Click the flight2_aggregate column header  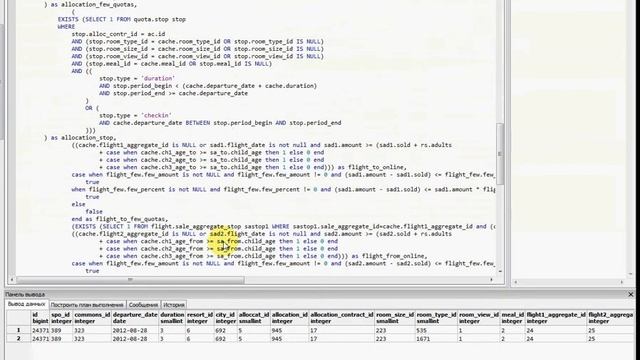tap(611, 318)
